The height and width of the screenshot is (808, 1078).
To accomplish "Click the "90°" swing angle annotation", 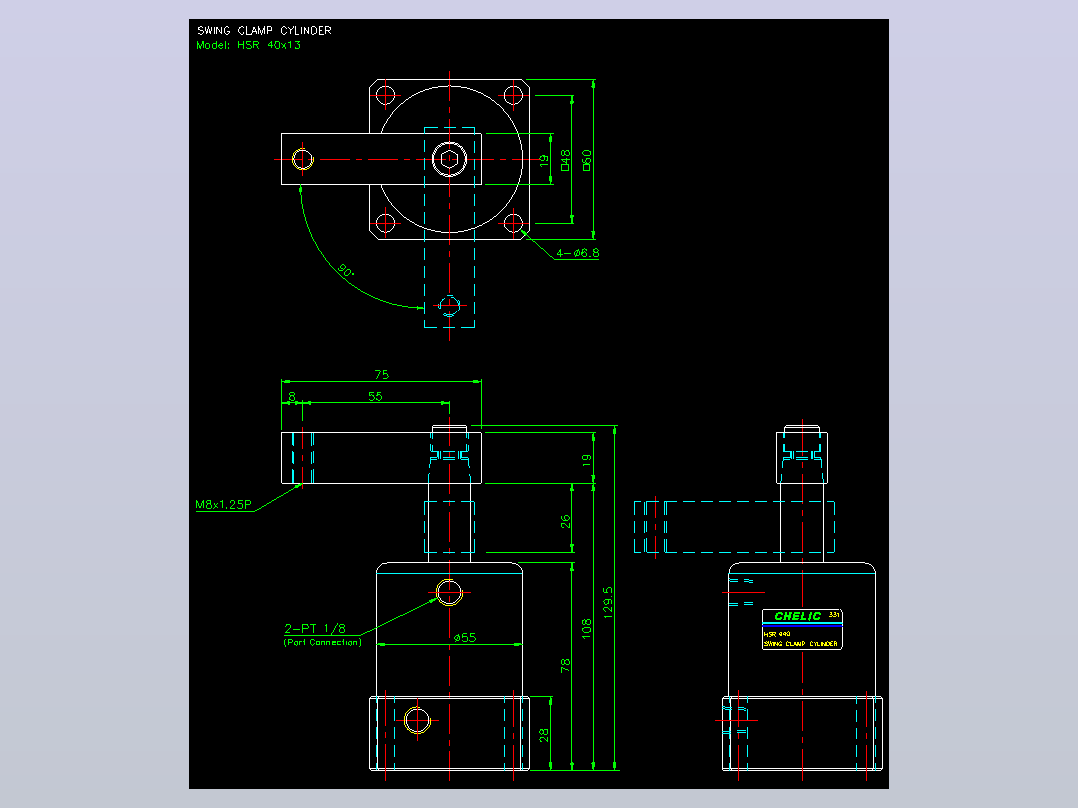I will point(346,270).
